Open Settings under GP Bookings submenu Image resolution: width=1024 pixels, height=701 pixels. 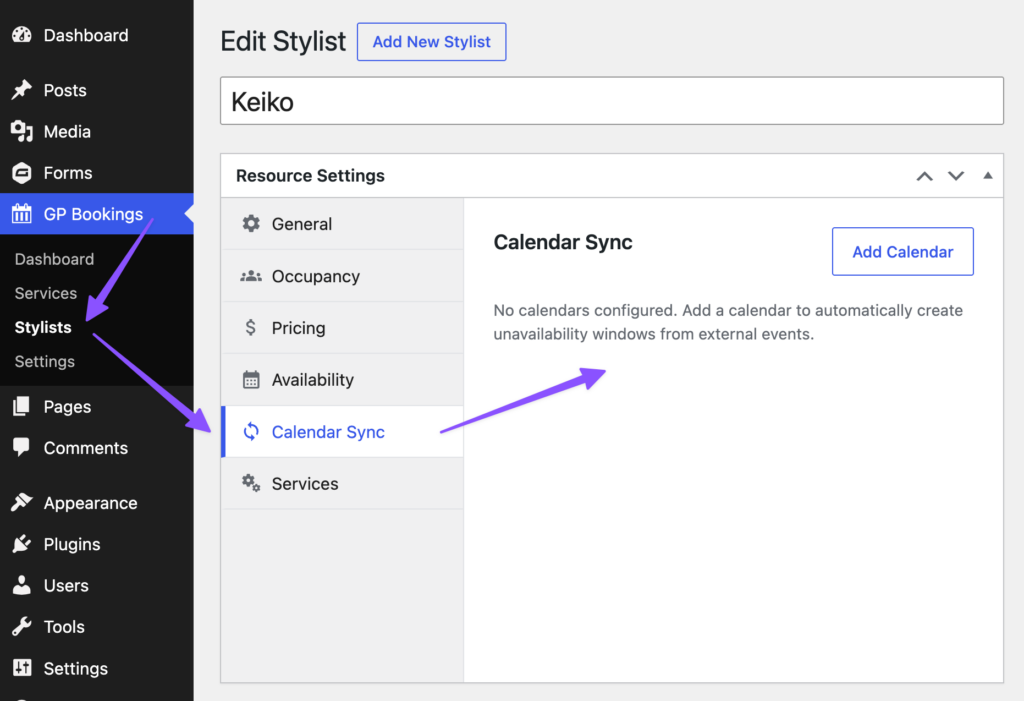pos(44,361)
